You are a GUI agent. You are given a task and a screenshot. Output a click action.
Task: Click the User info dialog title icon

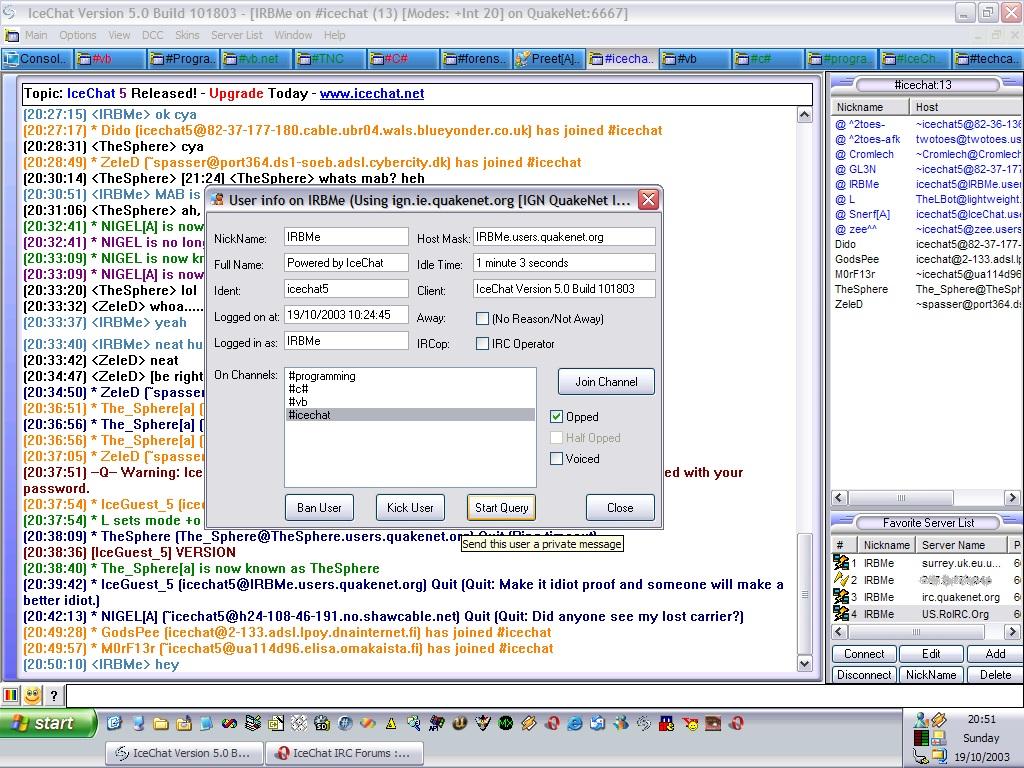(x=218, y=200)
